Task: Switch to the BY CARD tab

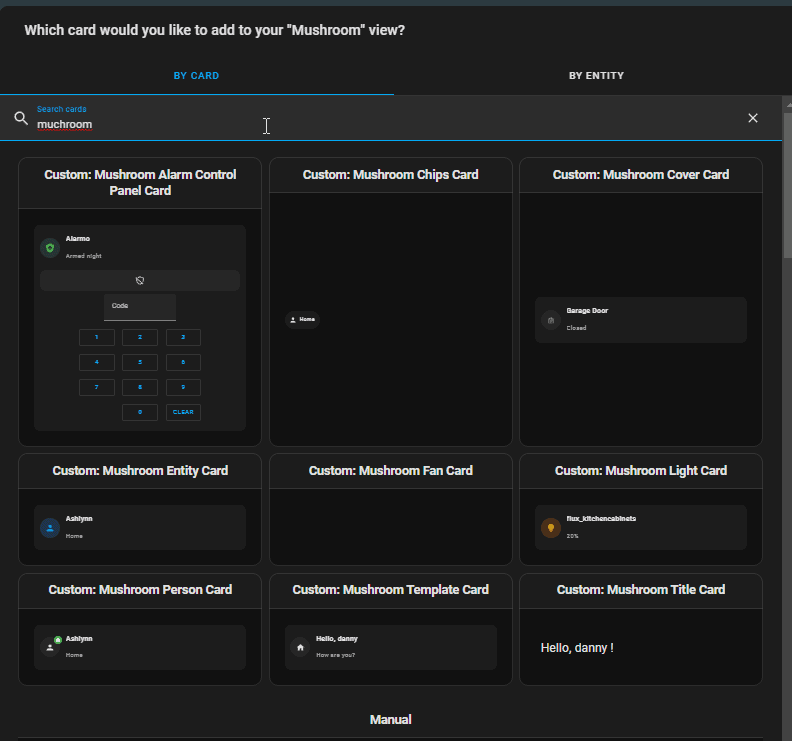Action: tap(196, 76)
